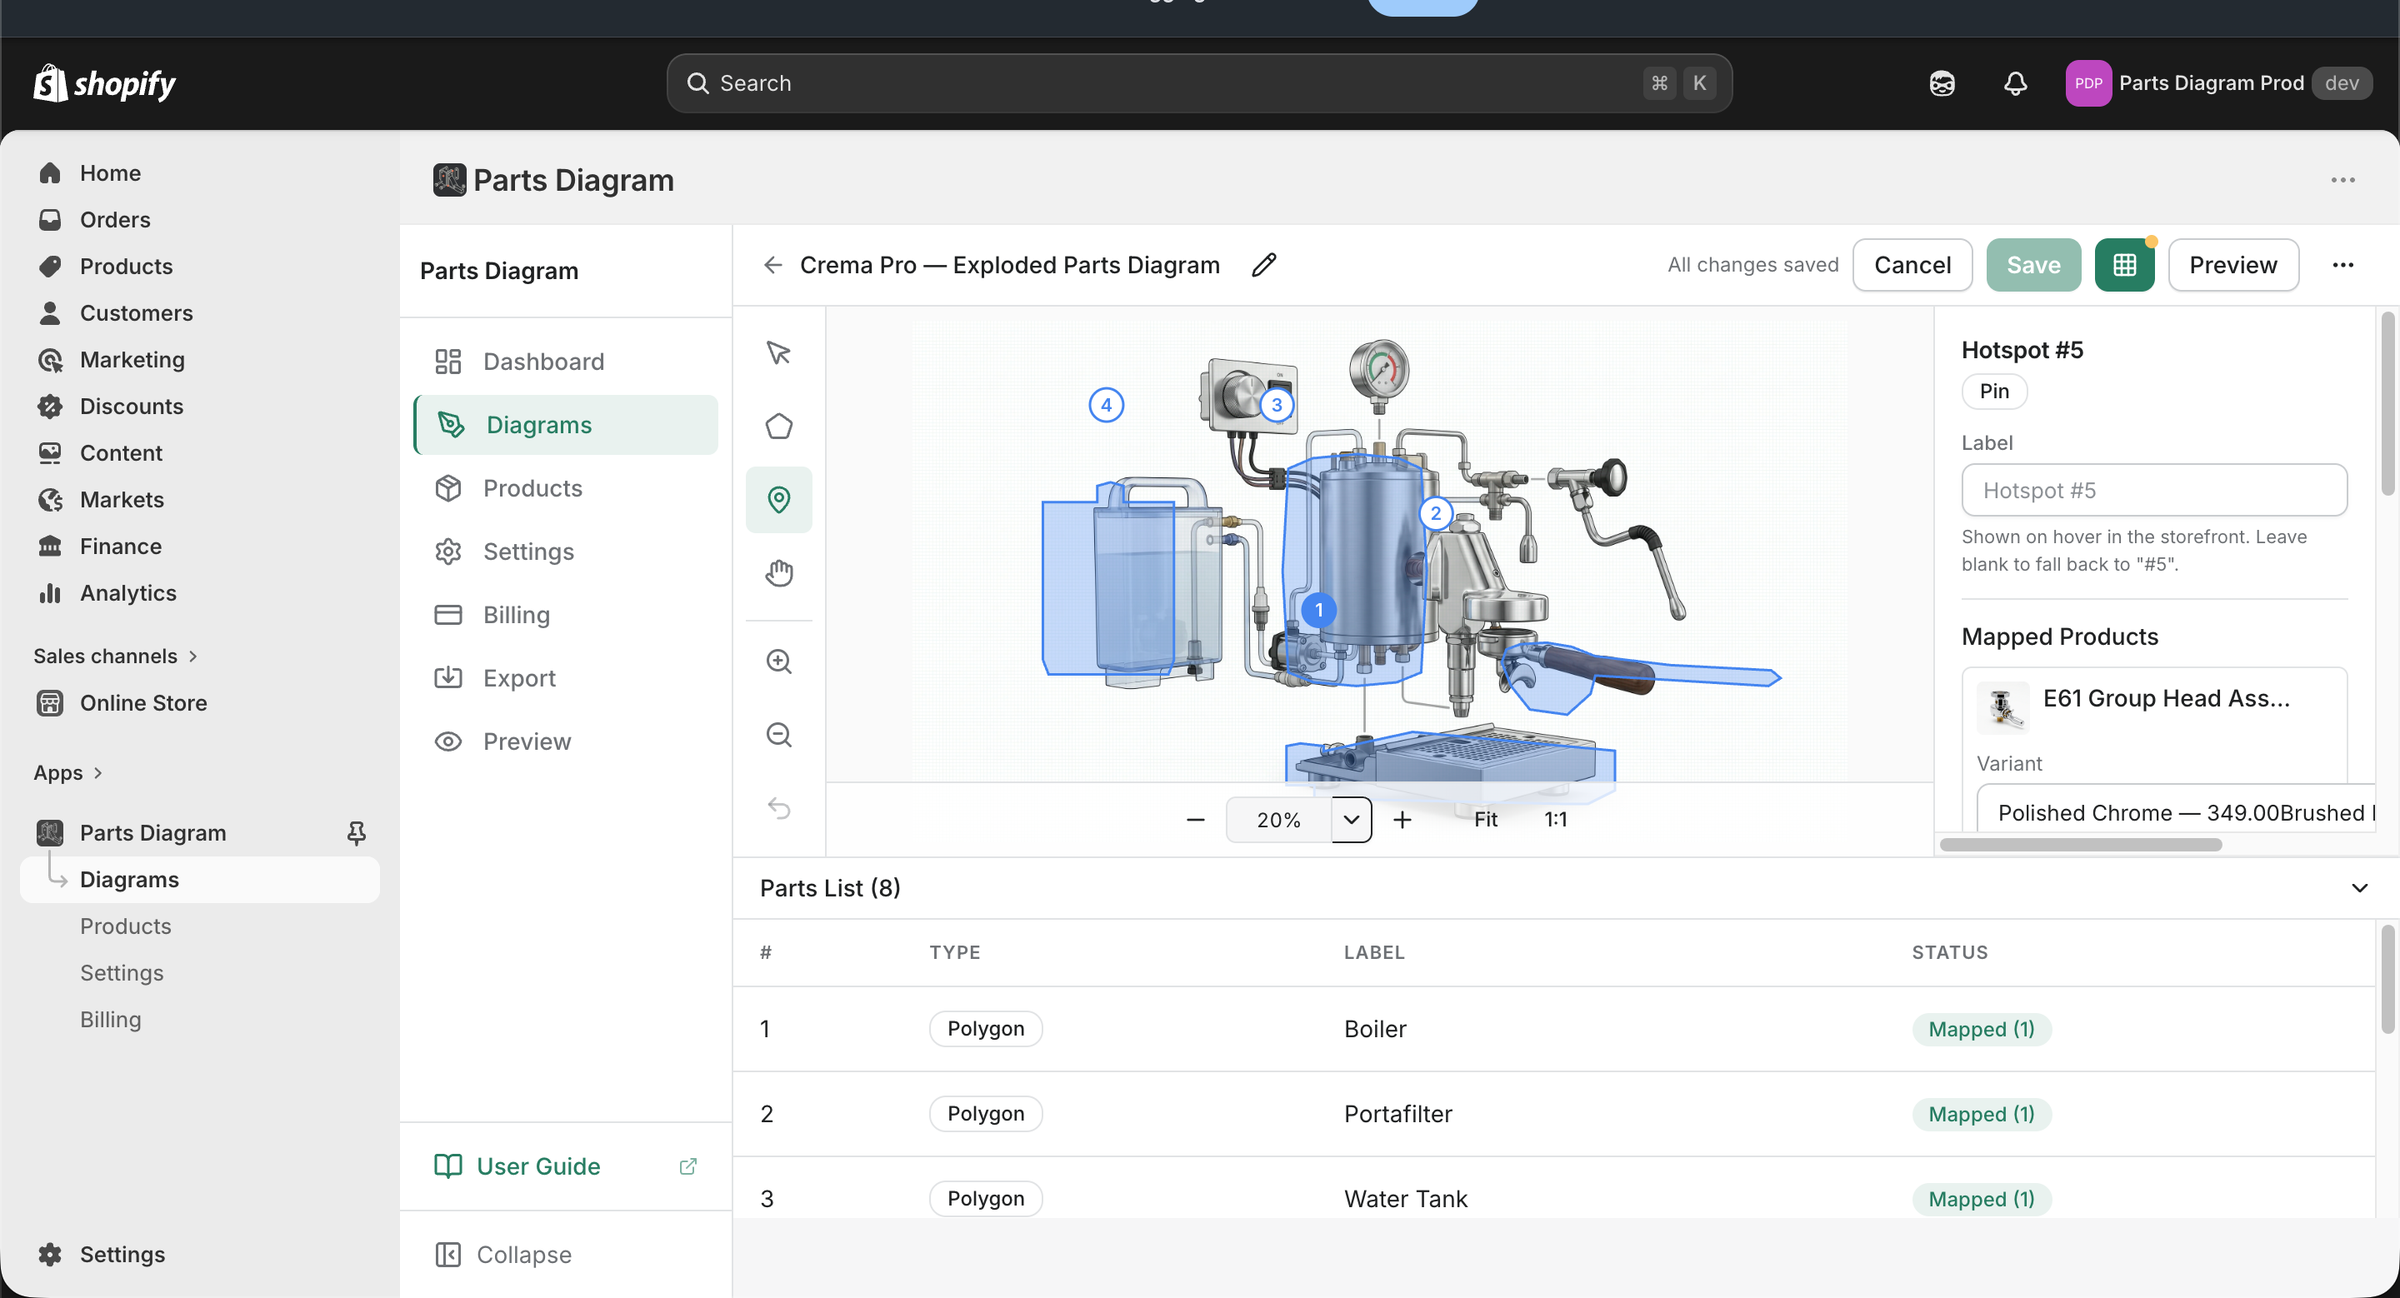Expand the Apps section
Viewport: 2400px width, 1298px height.
[67, 773]
